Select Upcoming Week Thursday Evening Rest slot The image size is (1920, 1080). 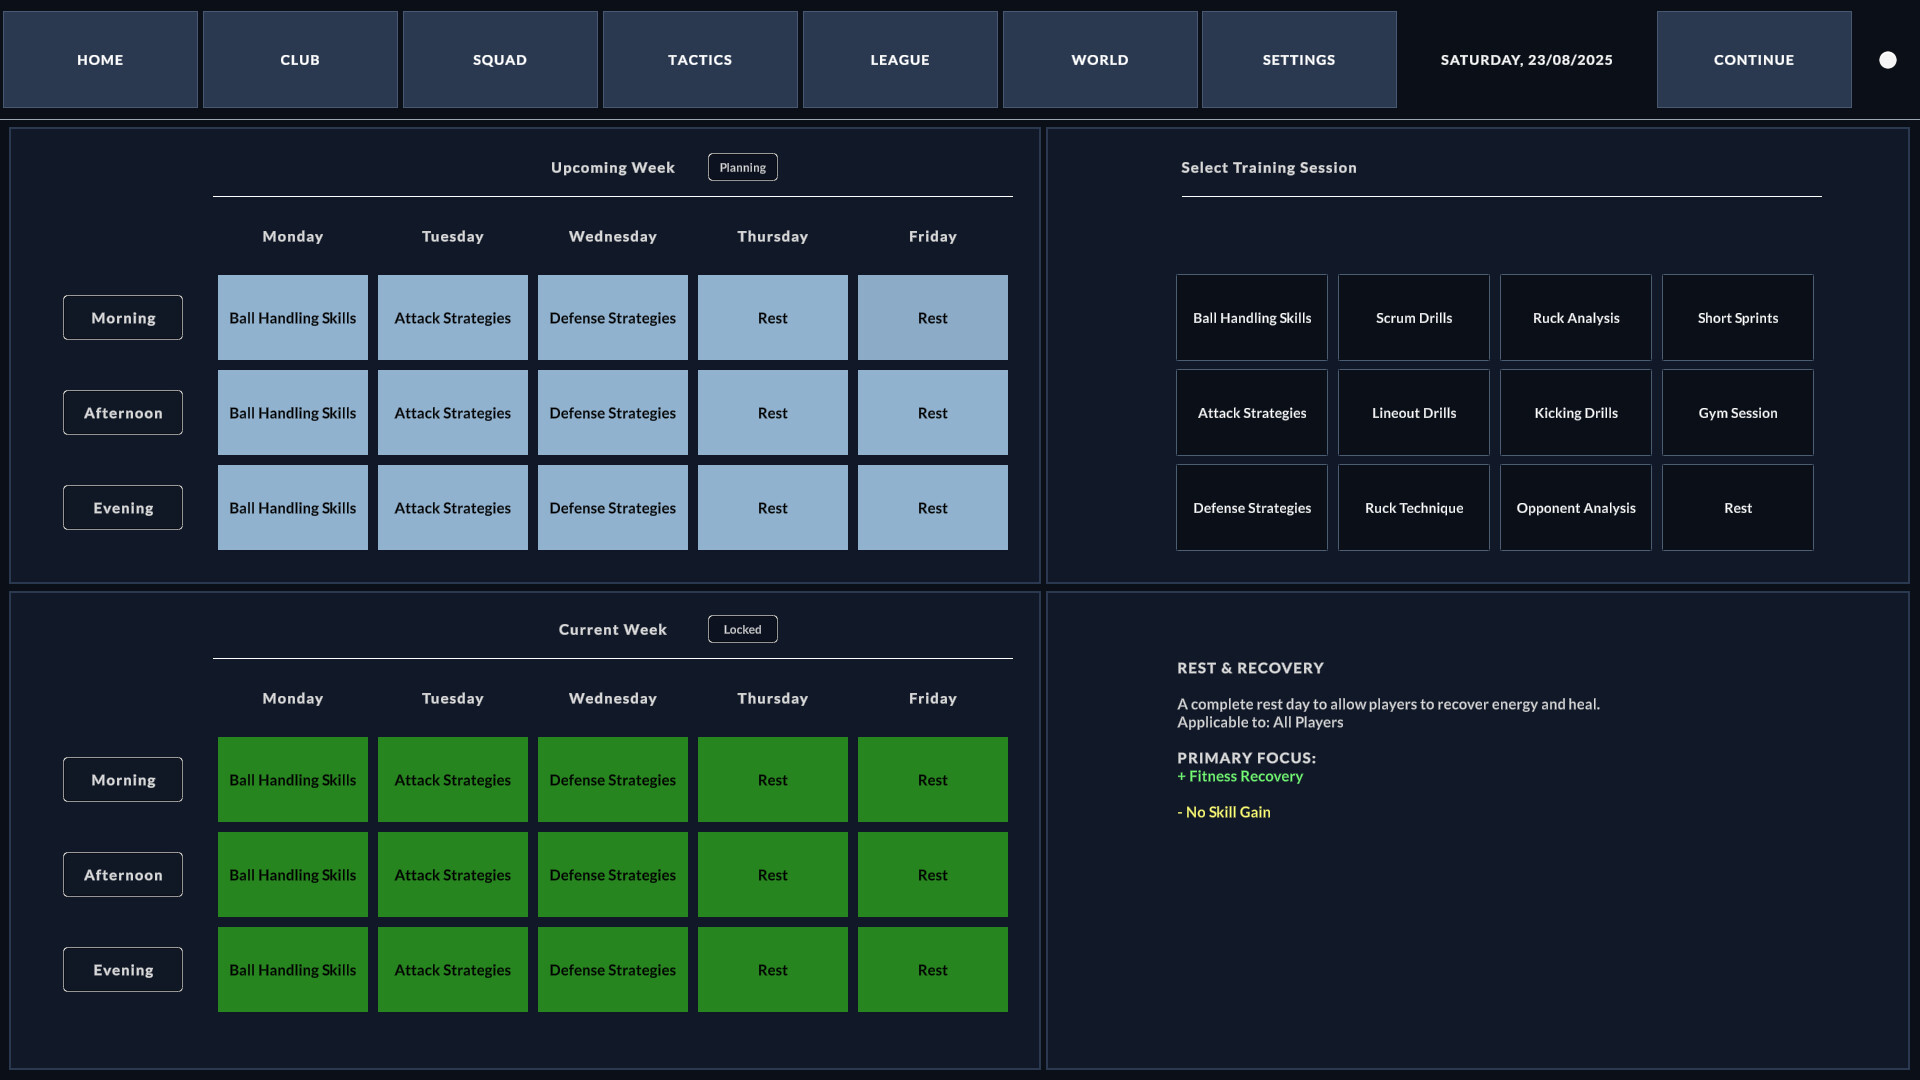[773, 508]
